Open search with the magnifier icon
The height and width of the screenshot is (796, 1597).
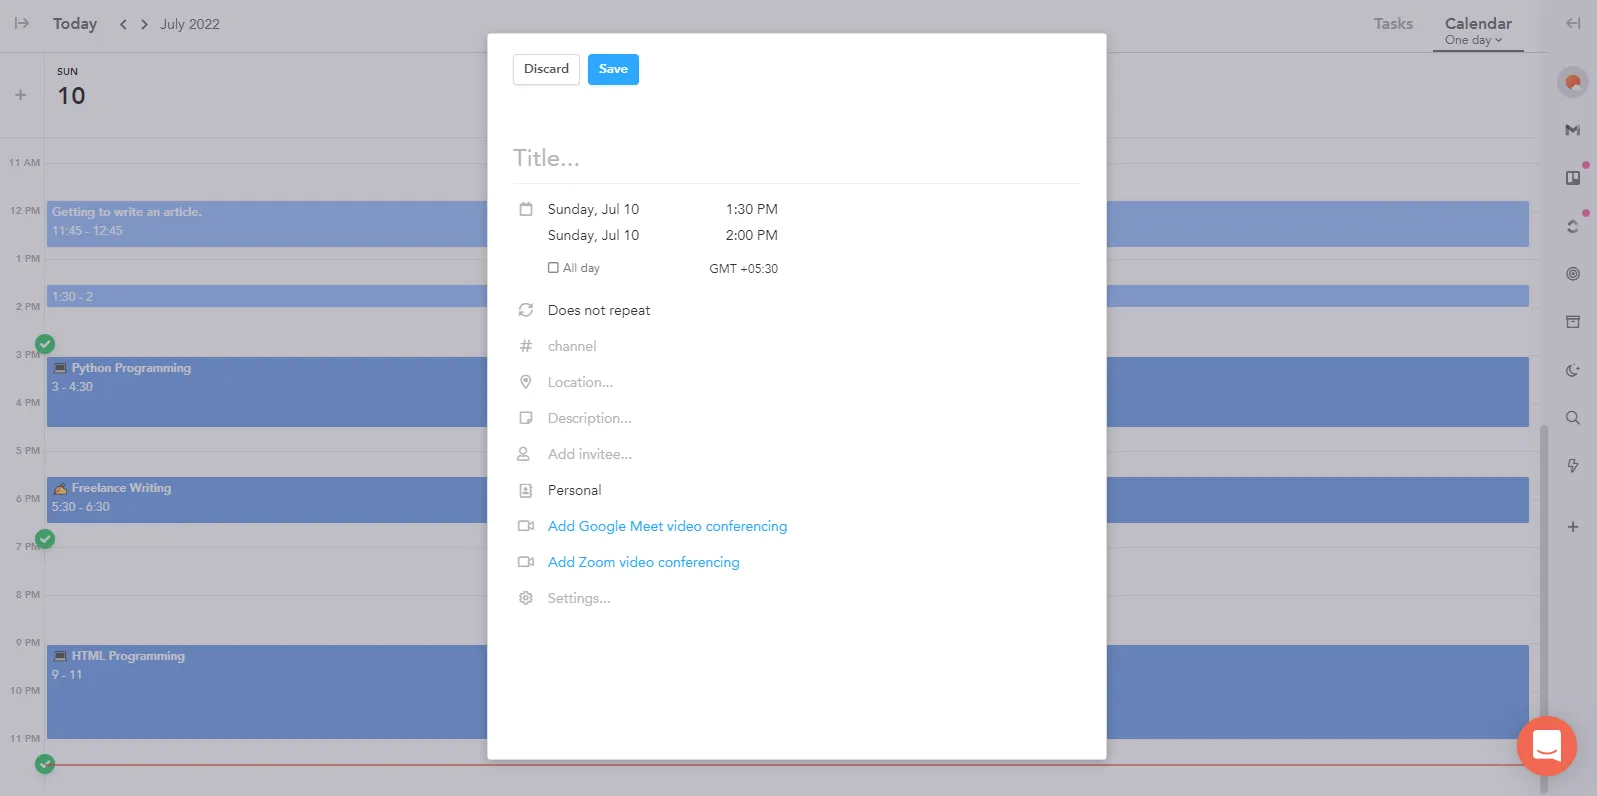point(1573,418)
